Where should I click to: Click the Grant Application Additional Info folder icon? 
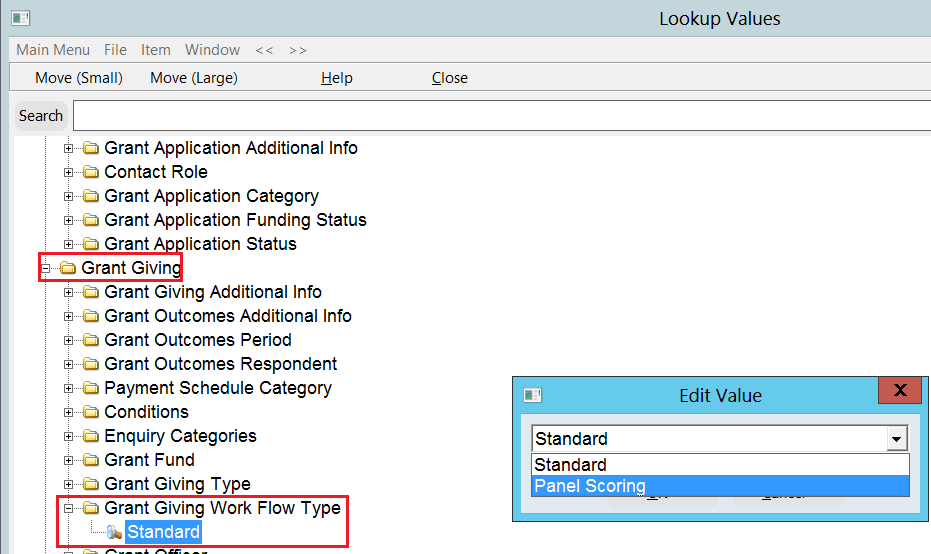[91, 147]
